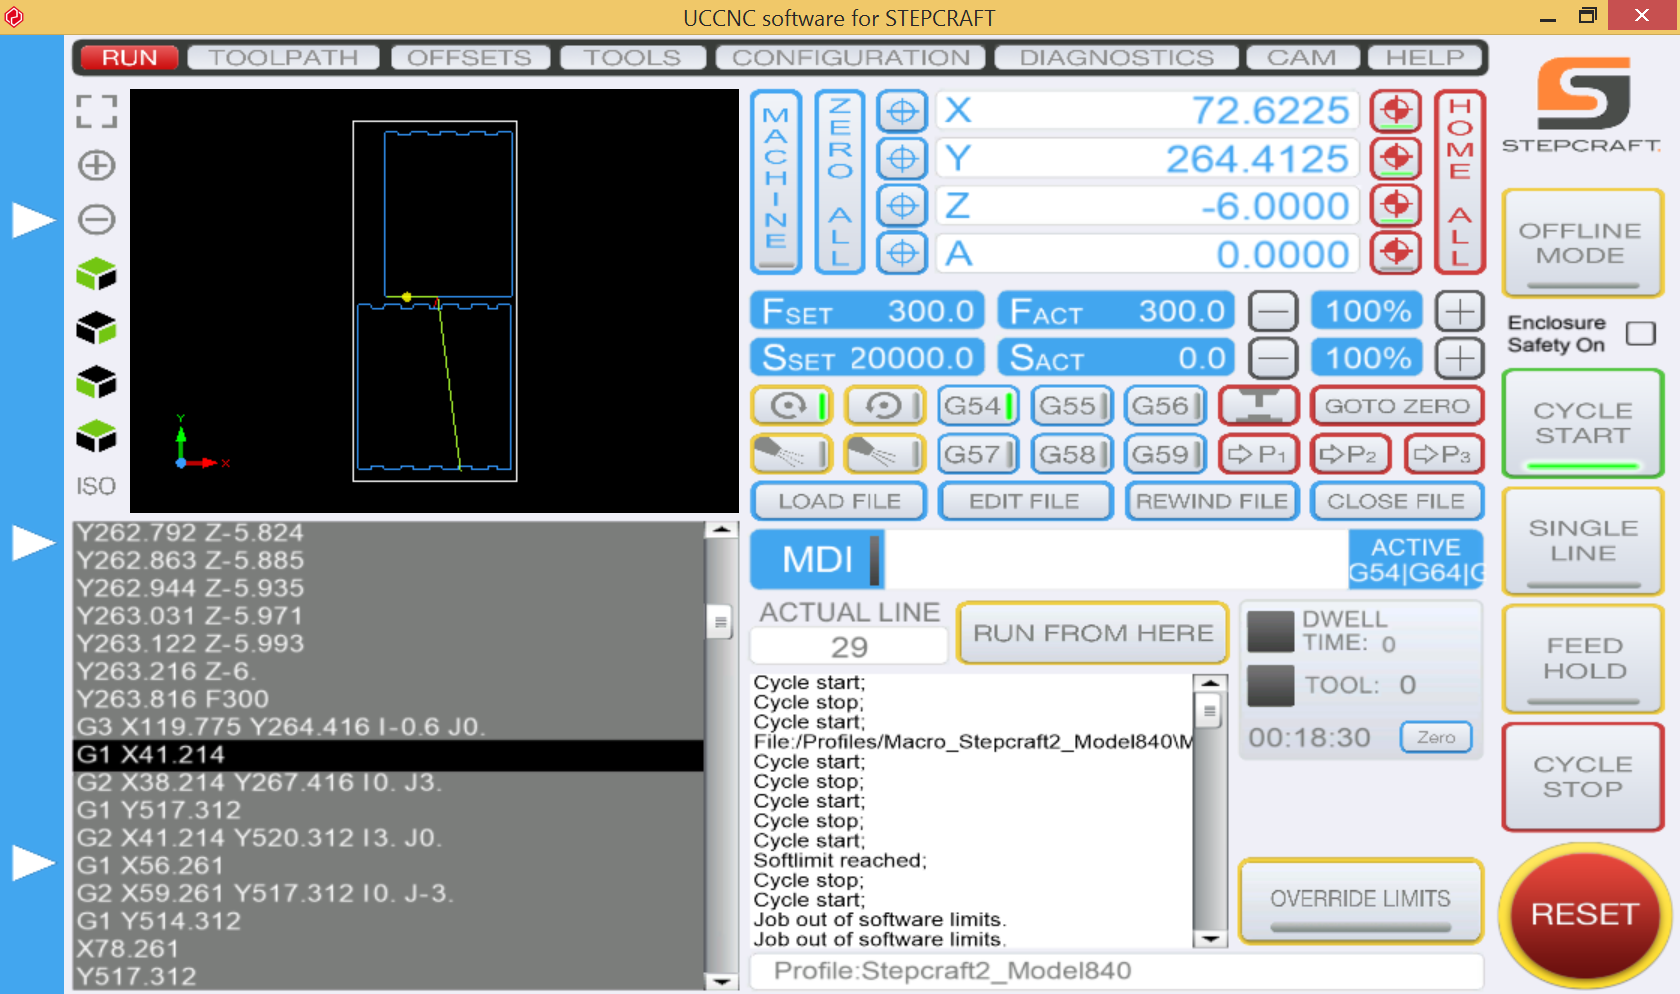This screenshot has width=1680, height=994.
Task: Enable the Enclosure Safety On checkbox
Action: point(1640,333)
